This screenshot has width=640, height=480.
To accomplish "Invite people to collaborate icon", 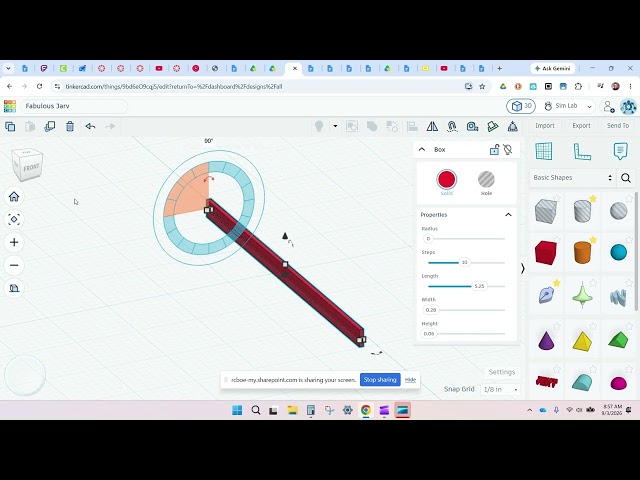I will 609,107.
